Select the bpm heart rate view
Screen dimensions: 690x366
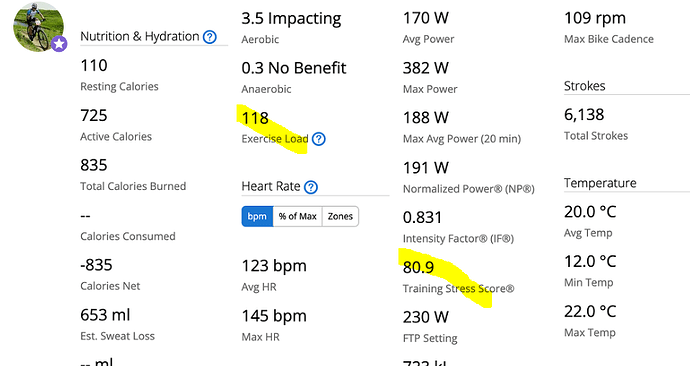click(x=257, y=216)
